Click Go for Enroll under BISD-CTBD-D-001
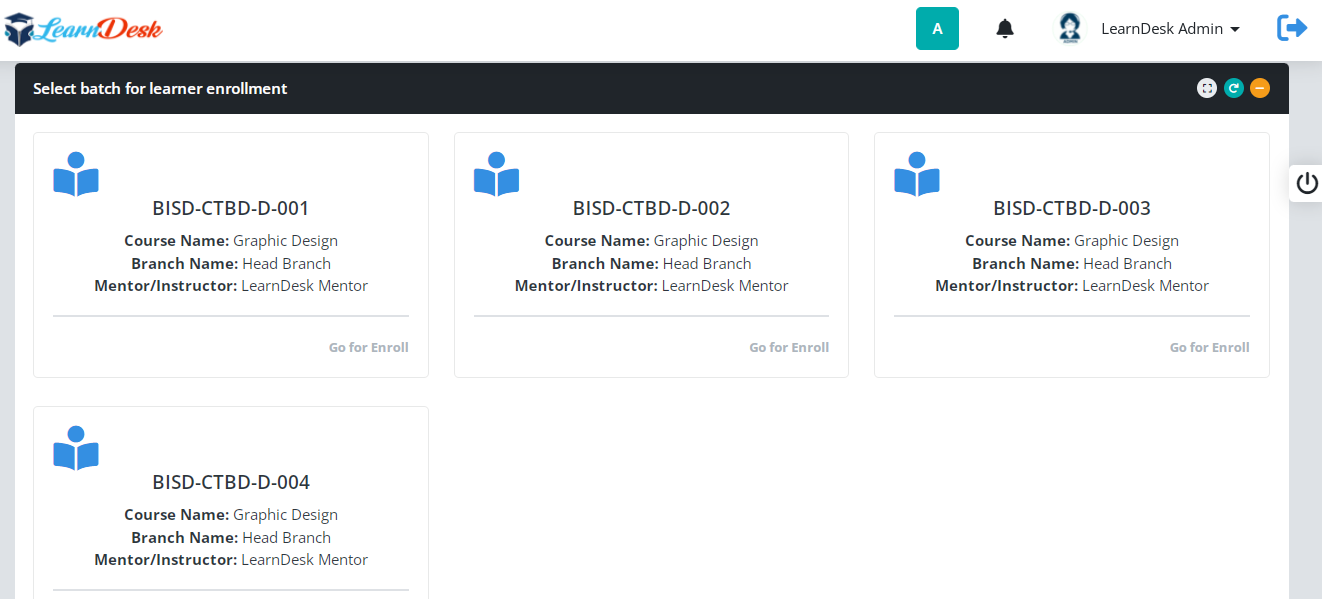Screen dimensions: 1322x599 369,347
